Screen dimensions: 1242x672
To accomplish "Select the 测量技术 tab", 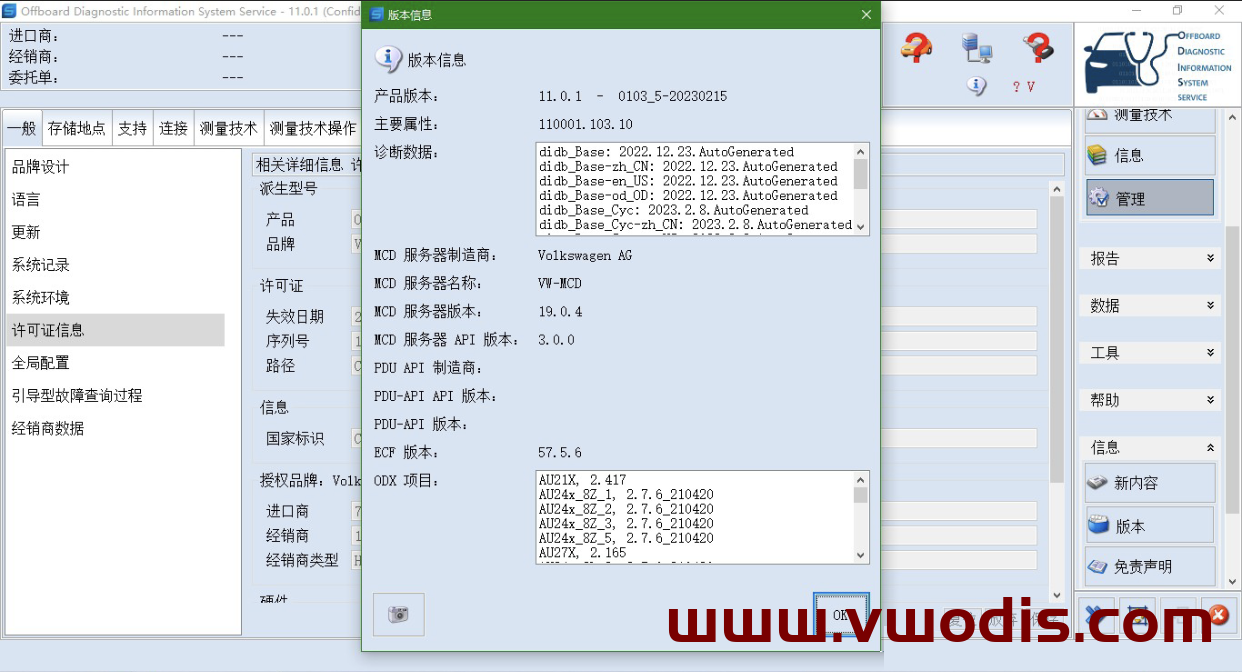I will click(x=228, y=128).
